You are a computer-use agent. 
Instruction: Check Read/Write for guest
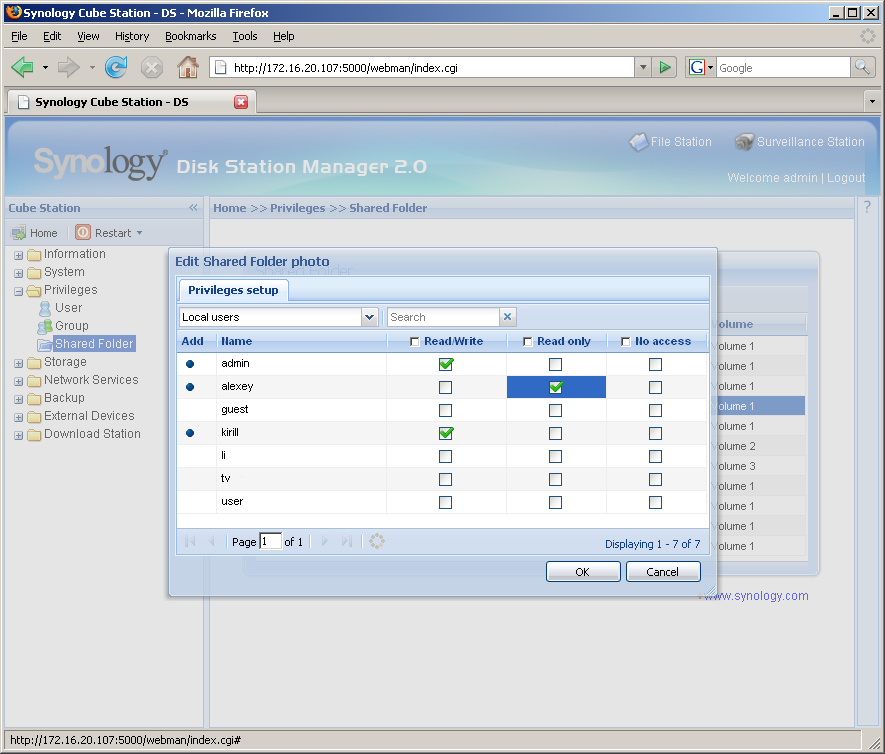[445, 410]
